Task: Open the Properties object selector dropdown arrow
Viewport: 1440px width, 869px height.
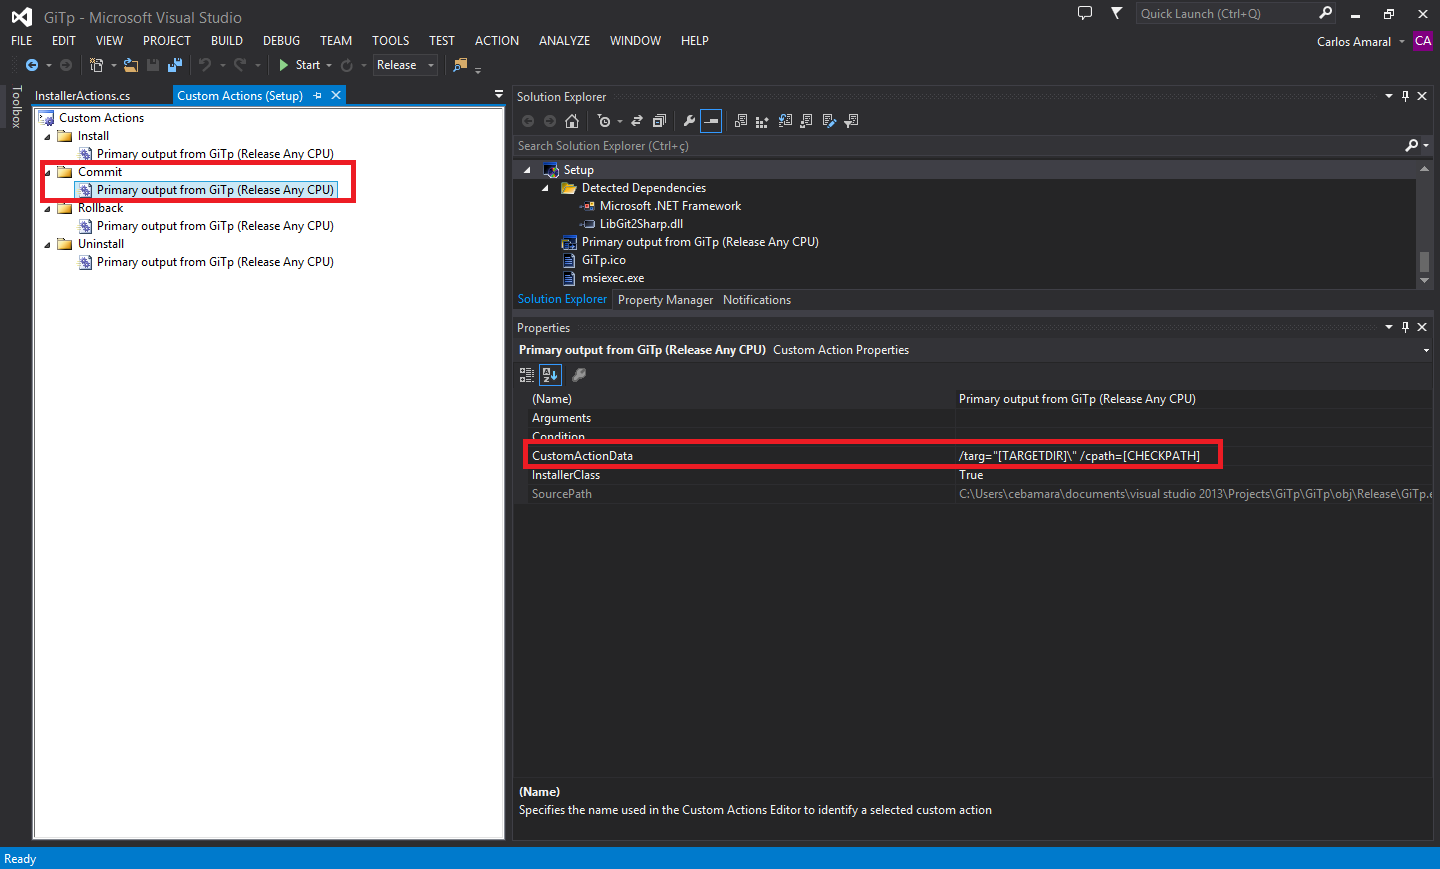Action: click(1426, 350)
